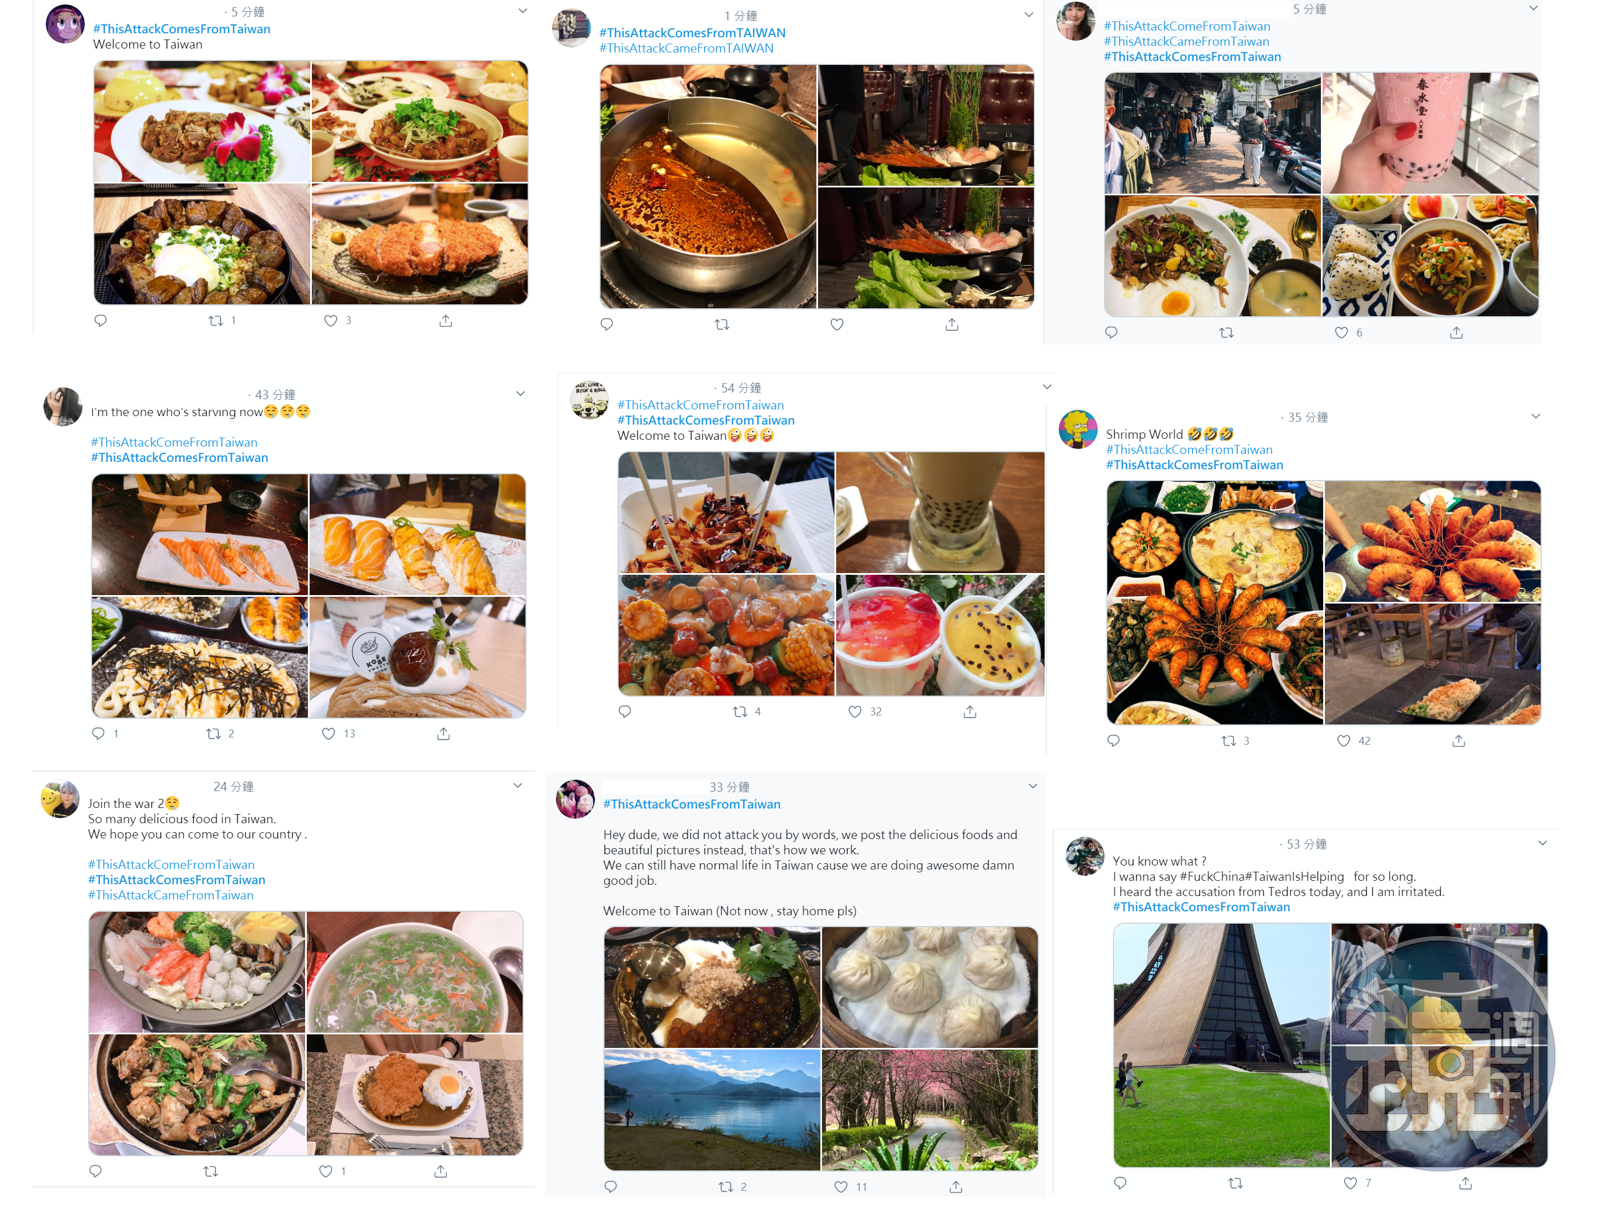Open #ThisAttackComesFromTAIWAN hashtag in hot pot tweet
The width and height of the screenshot is (1600, 1206).
[x=692, y=33]
